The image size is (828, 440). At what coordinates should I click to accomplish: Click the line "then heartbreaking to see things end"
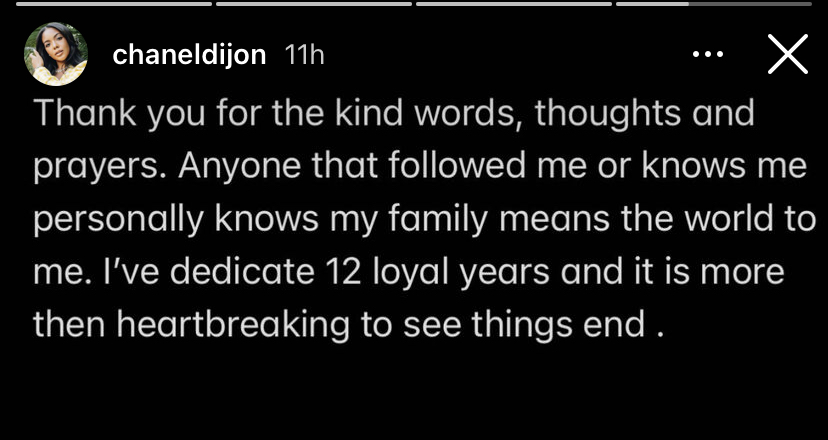[x=347, y=325]
